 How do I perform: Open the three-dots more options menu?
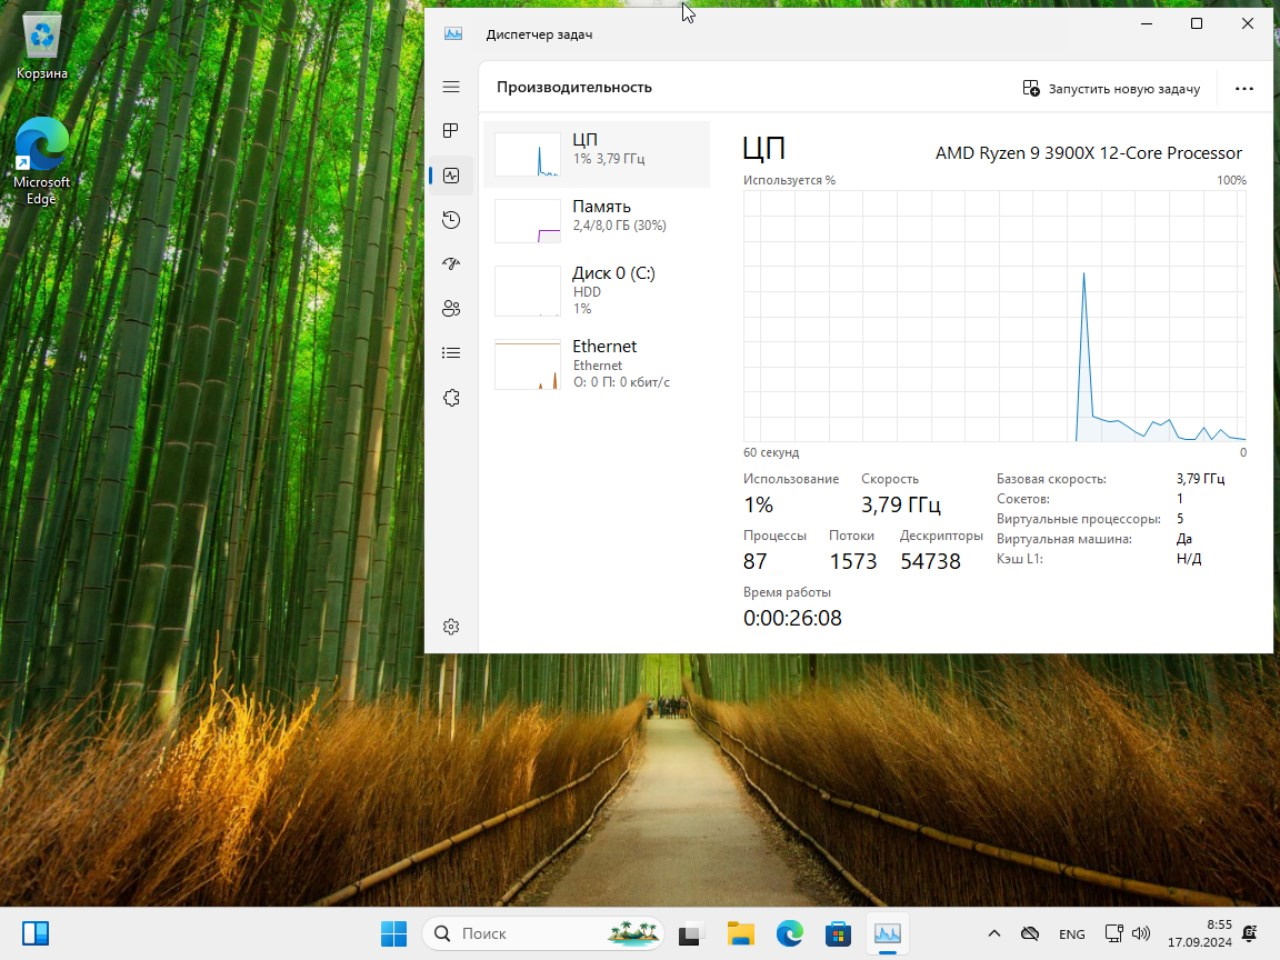(x=1244, y=88)
